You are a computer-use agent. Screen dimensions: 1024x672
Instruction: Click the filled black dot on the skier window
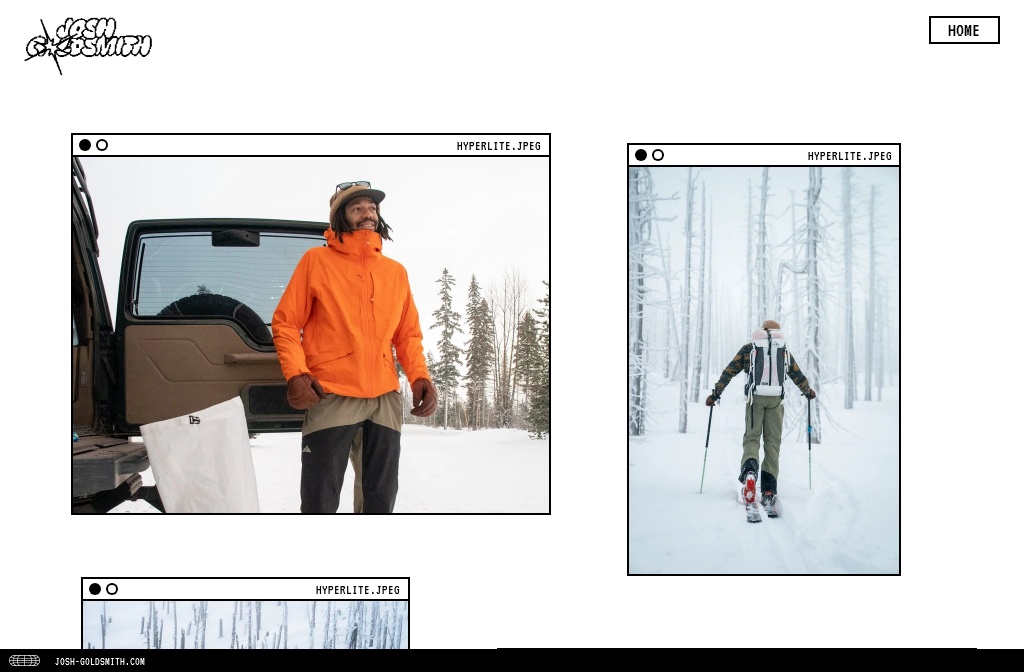(641, 155)
